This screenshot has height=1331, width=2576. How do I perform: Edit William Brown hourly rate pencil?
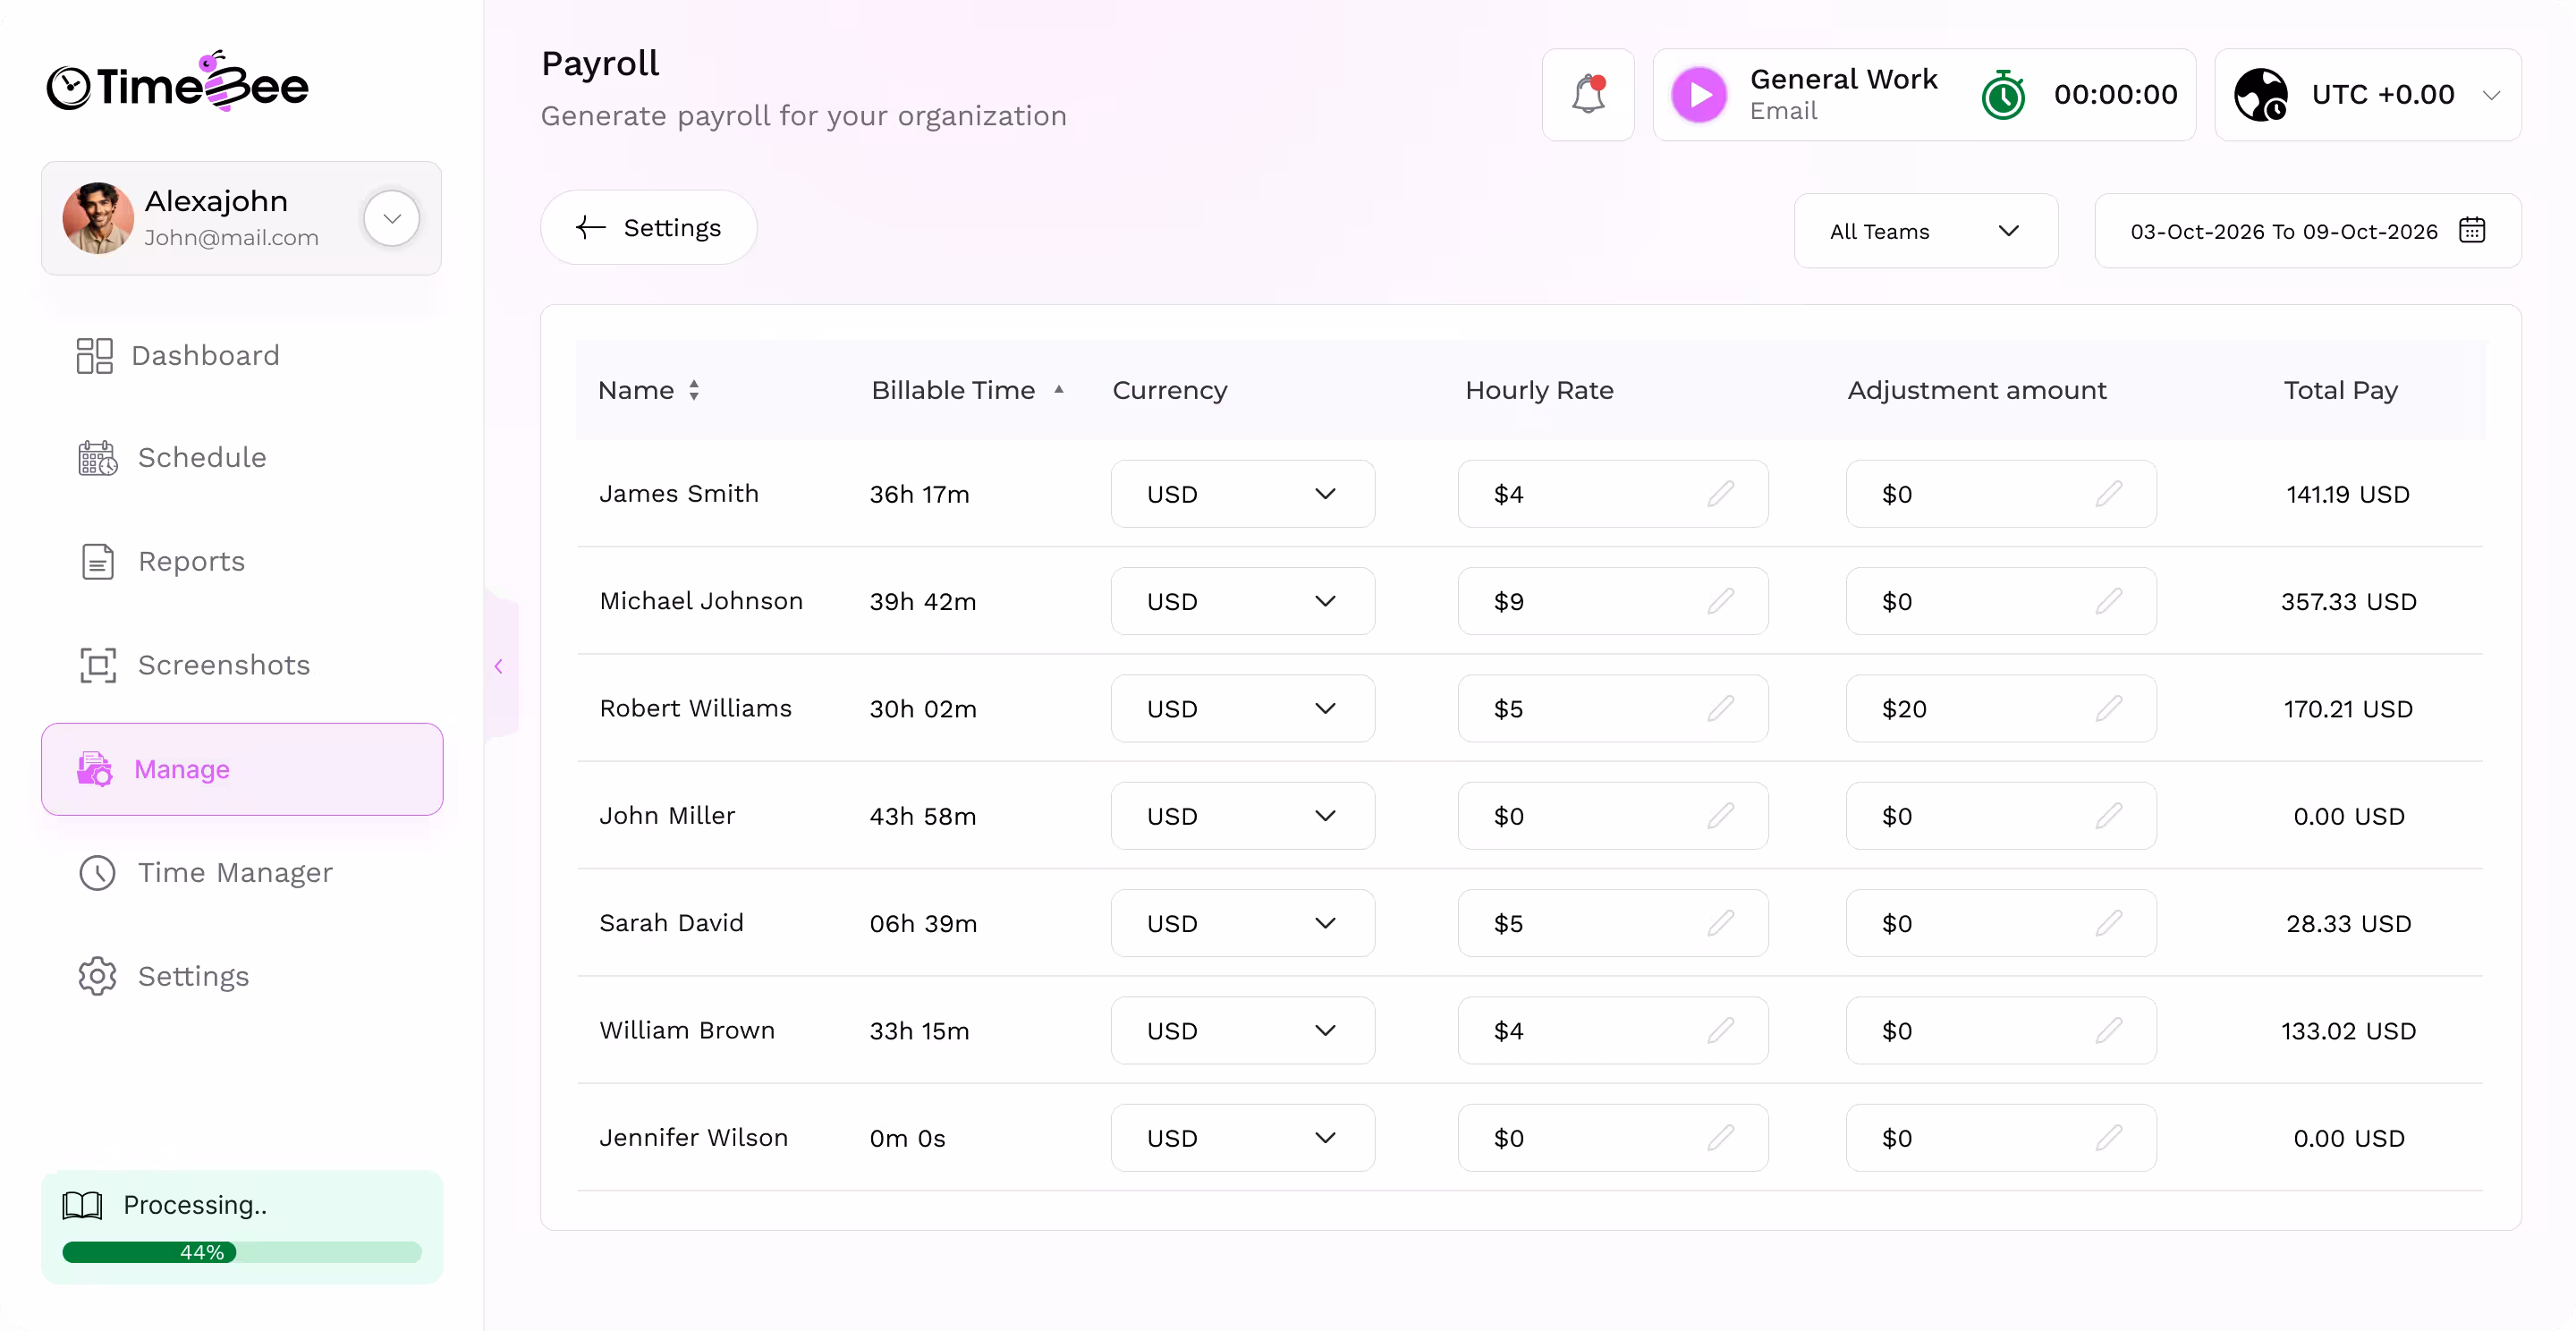tap(1720, 1030)
